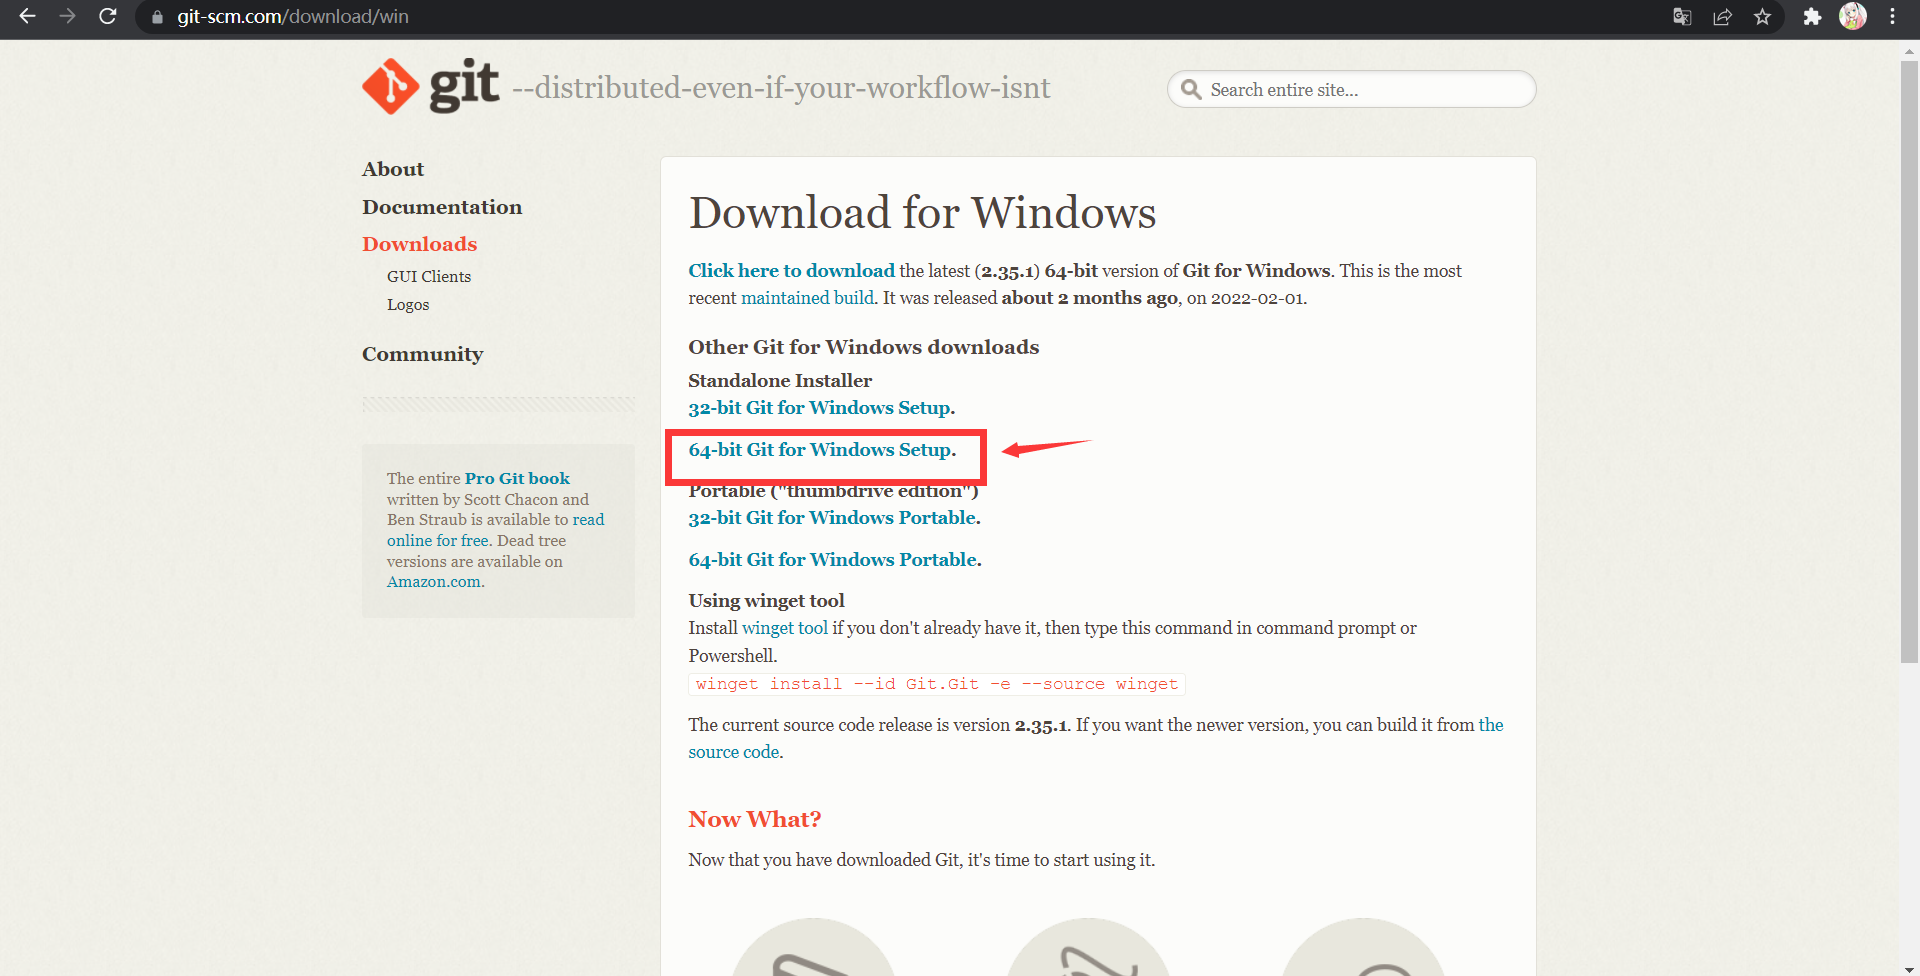This screenshot has height=976, width=1920.
Task: Click the 'read online for free' link
Action: [496, 530]
